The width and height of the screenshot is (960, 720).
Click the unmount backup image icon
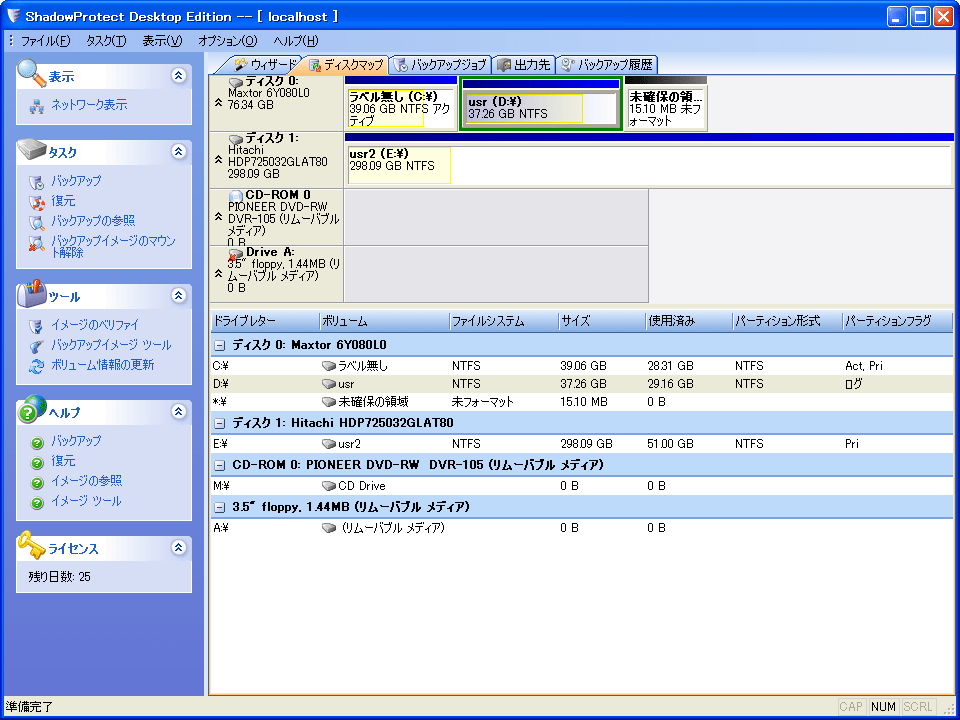pos(37,244)
